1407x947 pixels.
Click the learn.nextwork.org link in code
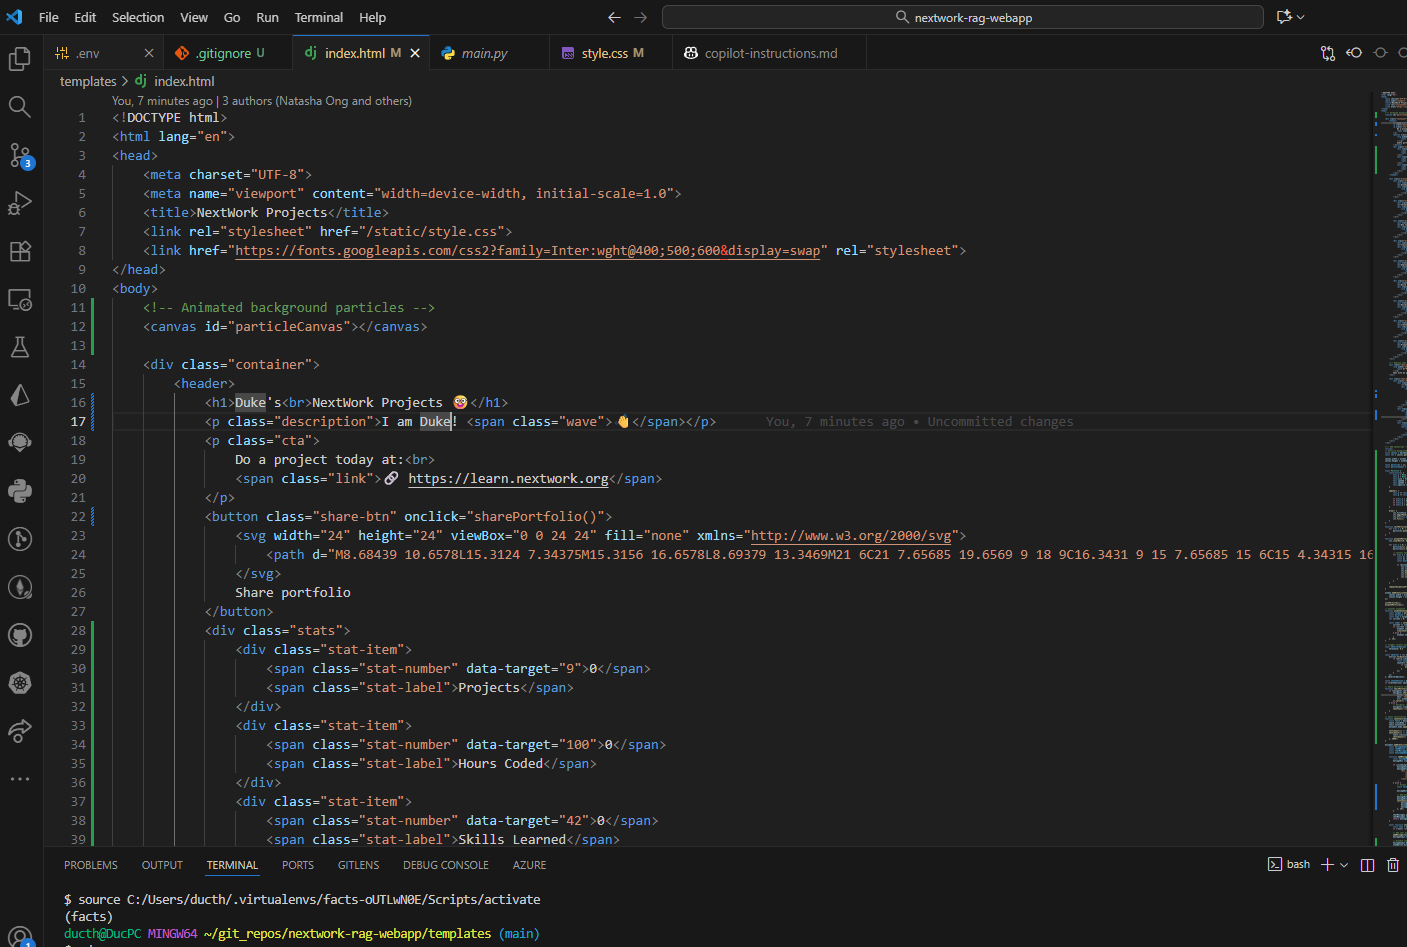pyautogui.click(x=508, y=479)
